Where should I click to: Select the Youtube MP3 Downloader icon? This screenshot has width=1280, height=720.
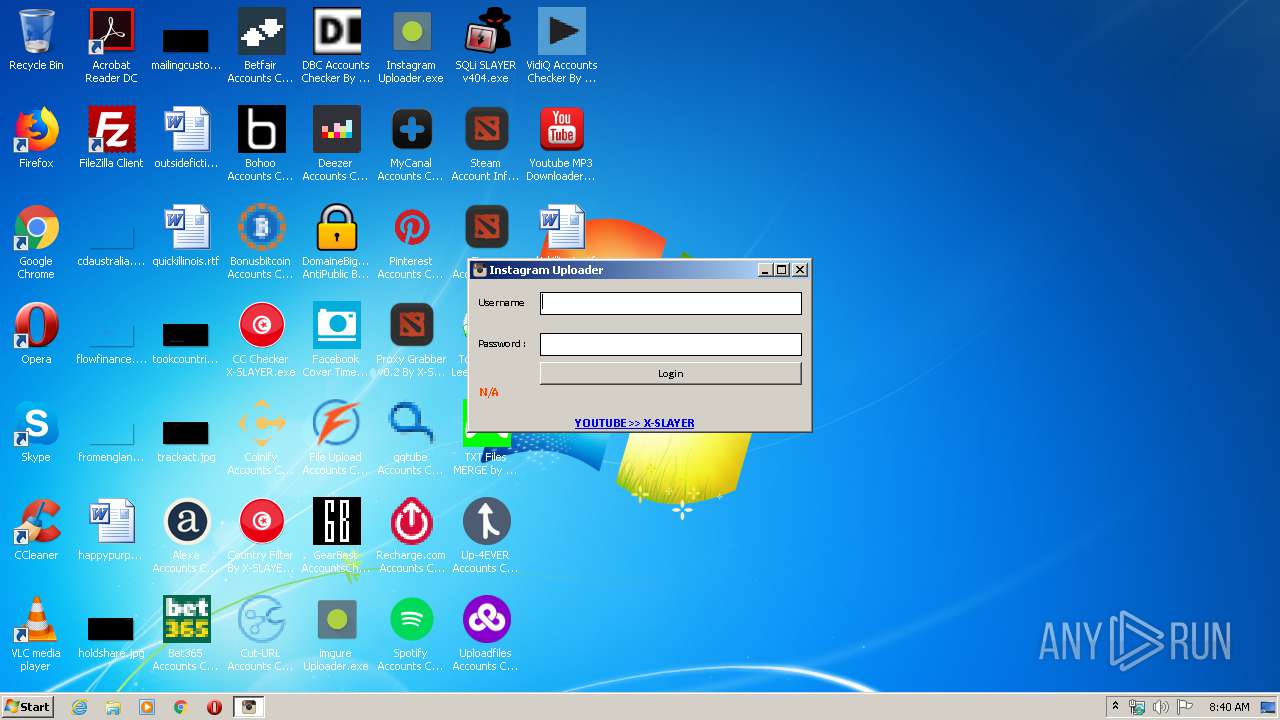(x=561, y=143)
